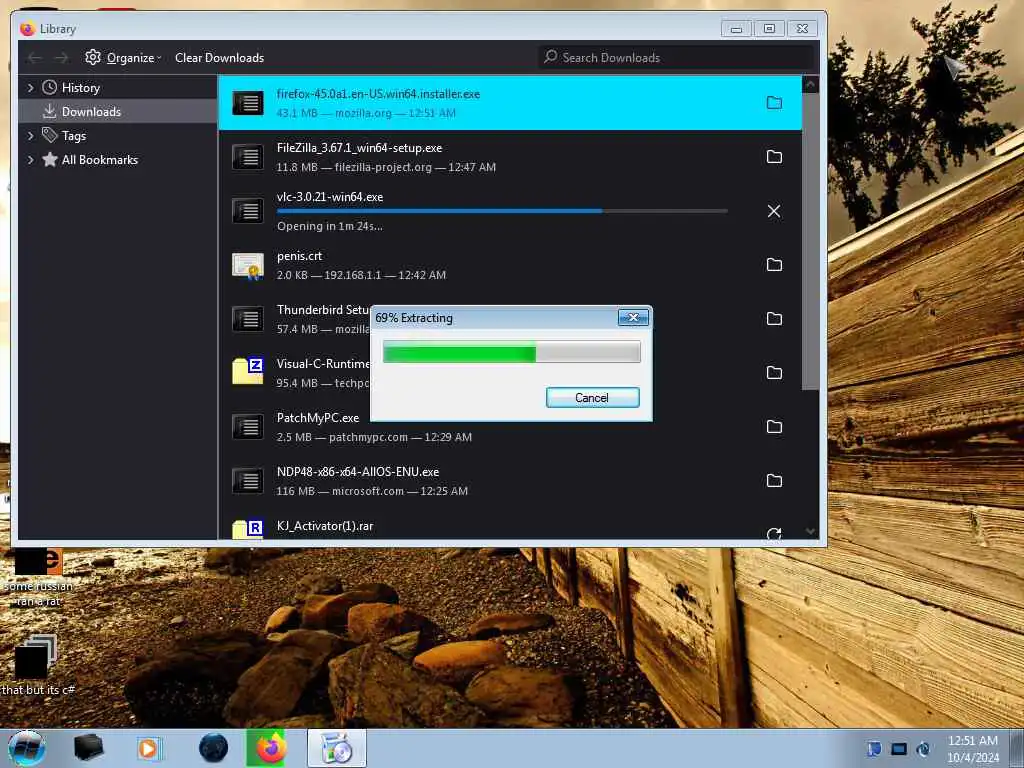
Task: Select Tags in the sidebar
Action: 73,136
